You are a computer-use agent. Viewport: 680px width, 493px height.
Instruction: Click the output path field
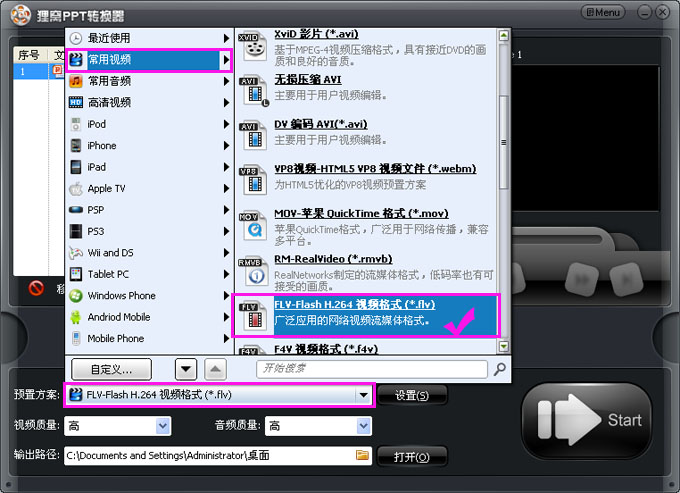(218, 456)
